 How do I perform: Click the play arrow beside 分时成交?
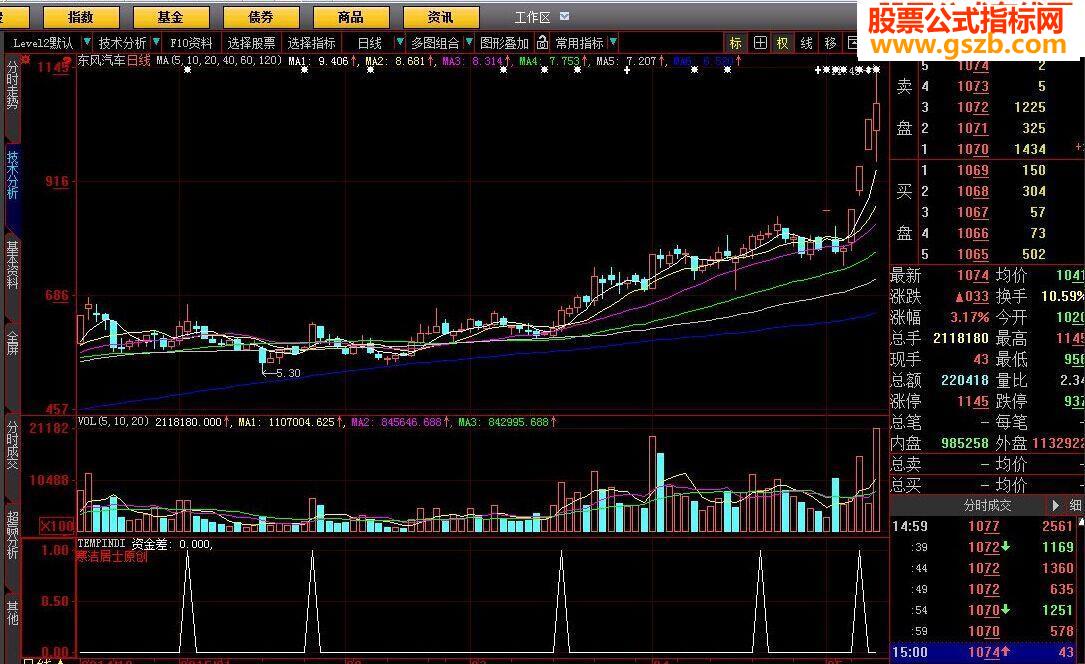pos(1055,506)
